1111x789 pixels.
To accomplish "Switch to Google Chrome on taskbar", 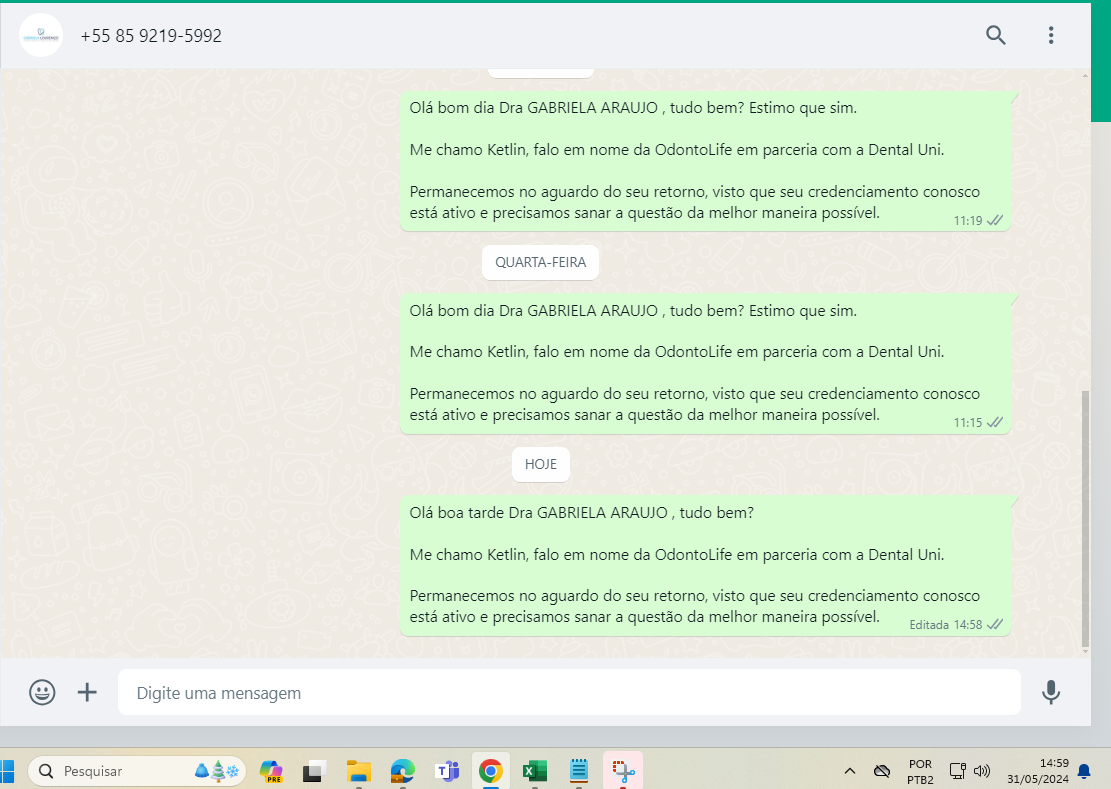I will click(x=490, y=771).
